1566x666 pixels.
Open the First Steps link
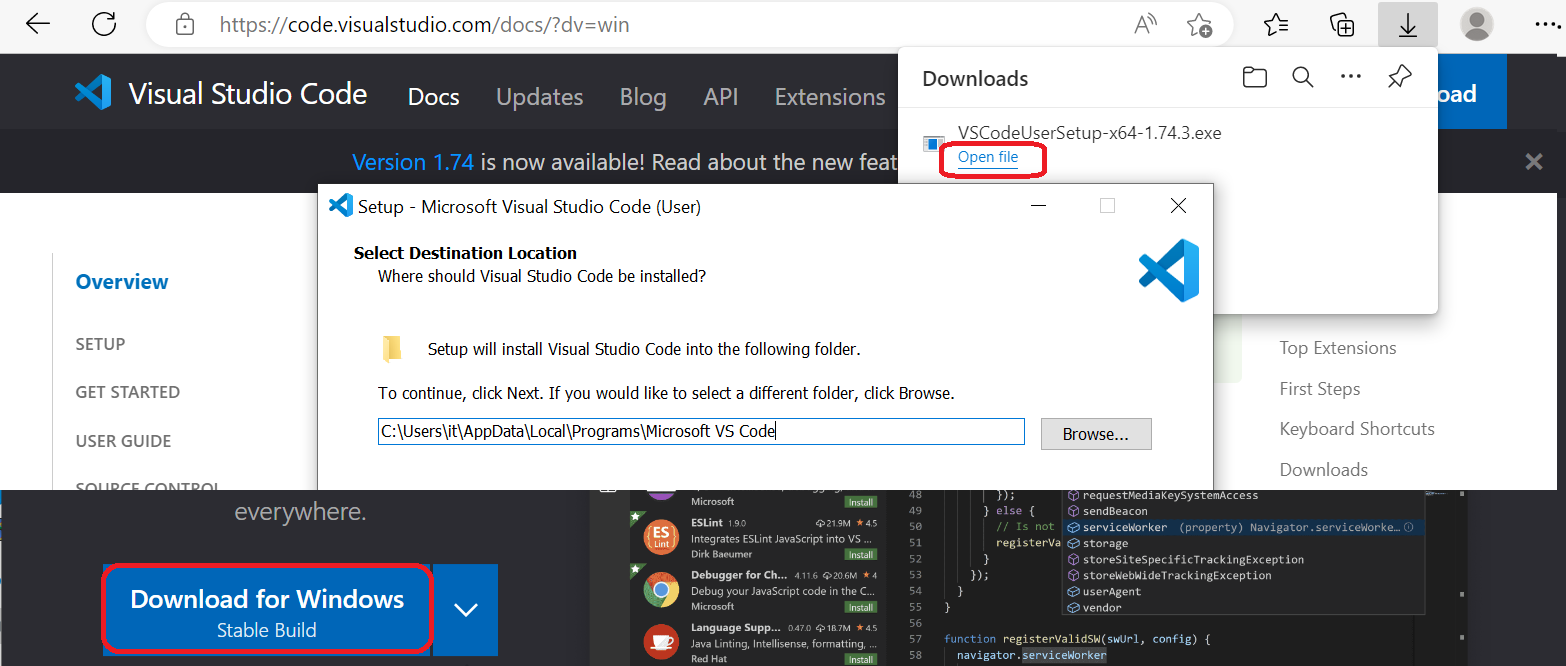point(1320,389)
